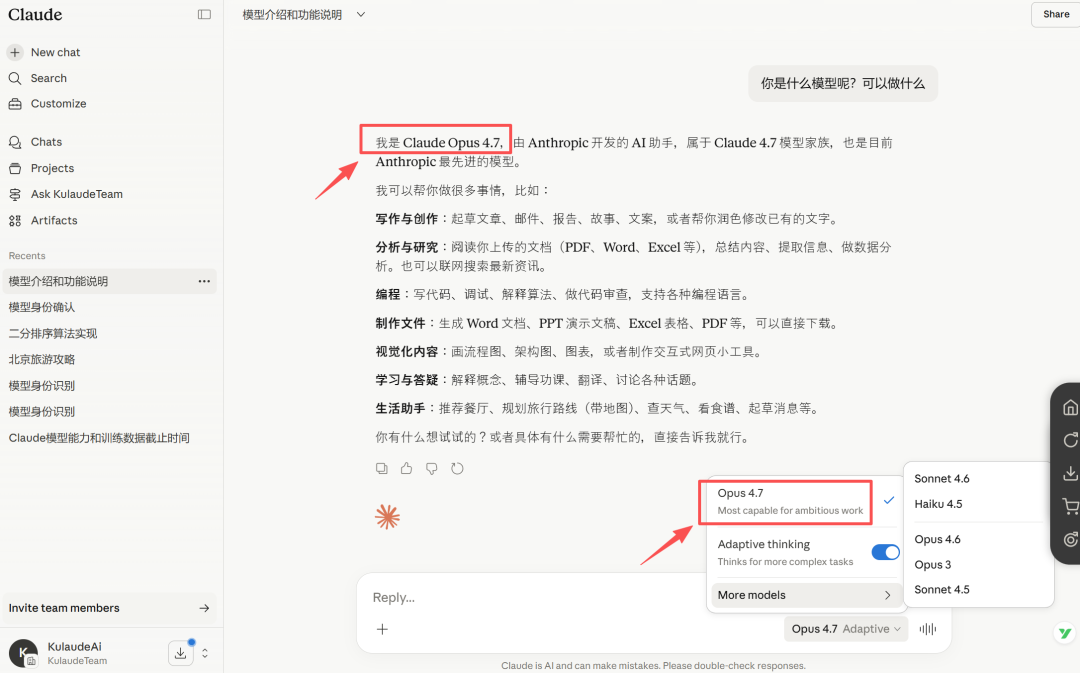The height and width of the screenshot is (673, 1080).
Task: Retry the assistant response
Action: pyautogui.click(x=457, y=468)
